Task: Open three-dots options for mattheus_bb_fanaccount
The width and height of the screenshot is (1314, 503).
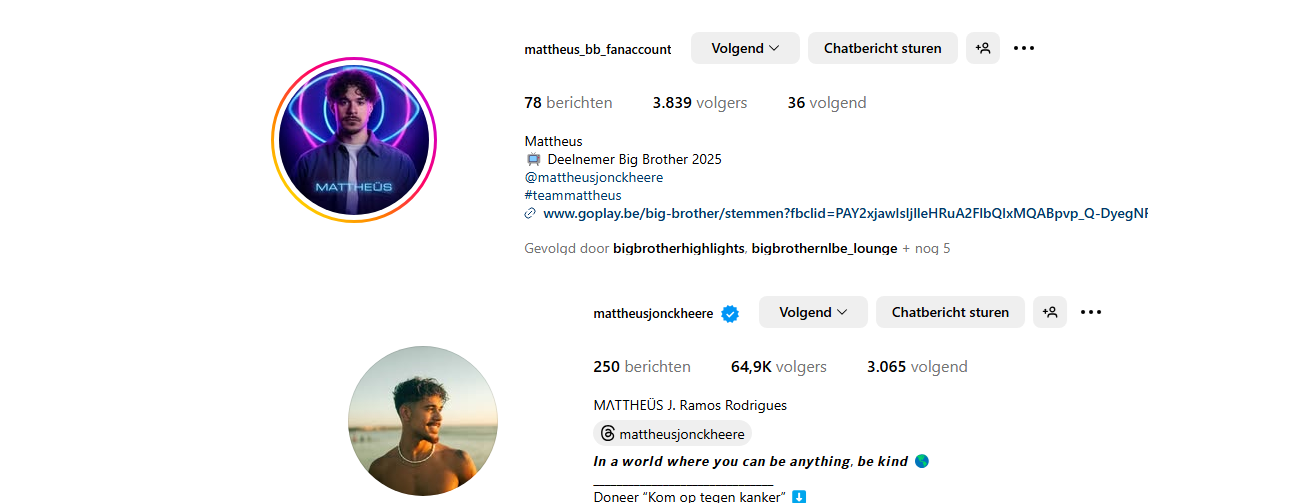Action: point(1024,48)
